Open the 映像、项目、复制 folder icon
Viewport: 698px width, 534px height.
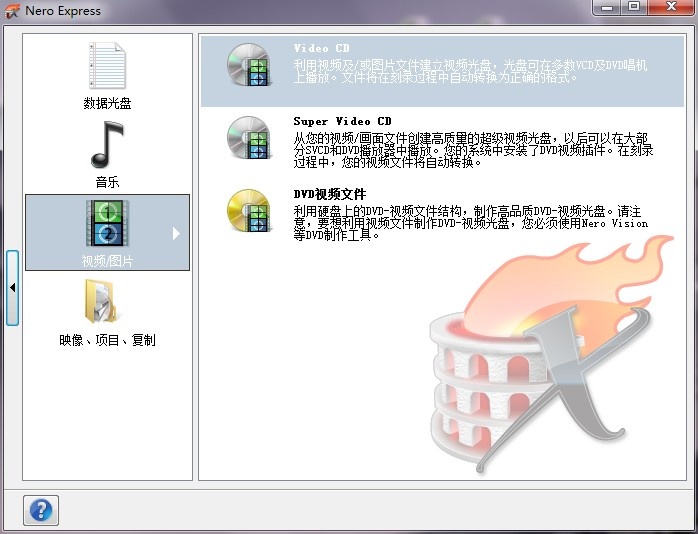[x=100, y=301]
